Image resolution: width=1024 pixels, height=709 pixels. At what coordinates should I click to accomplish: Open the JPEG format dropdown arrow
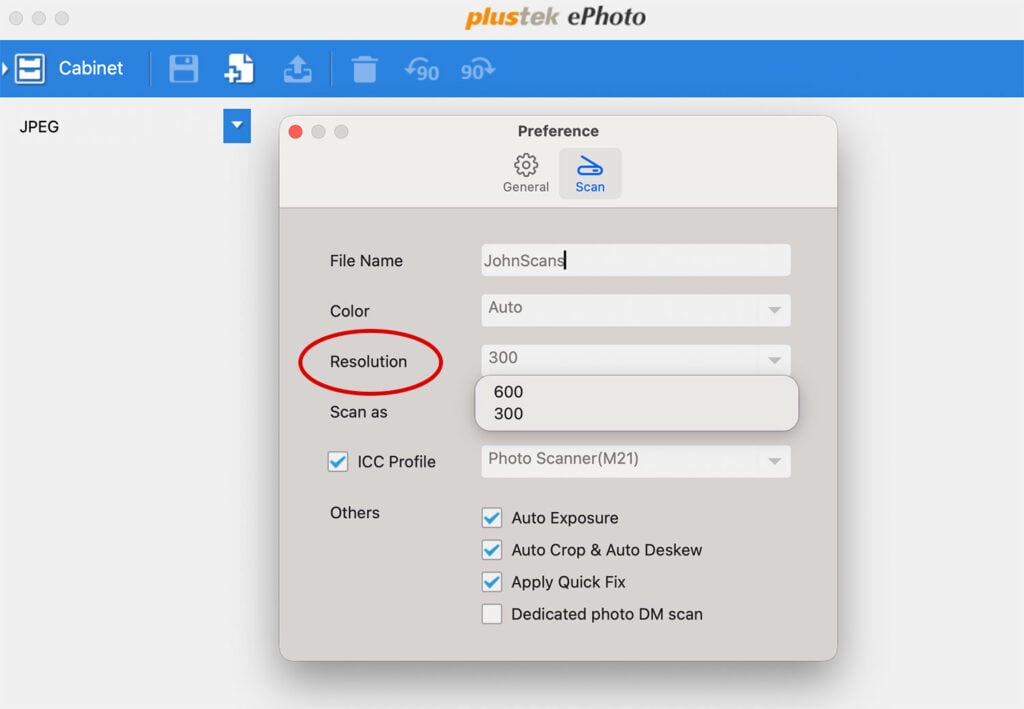click(x=237, y=125)
